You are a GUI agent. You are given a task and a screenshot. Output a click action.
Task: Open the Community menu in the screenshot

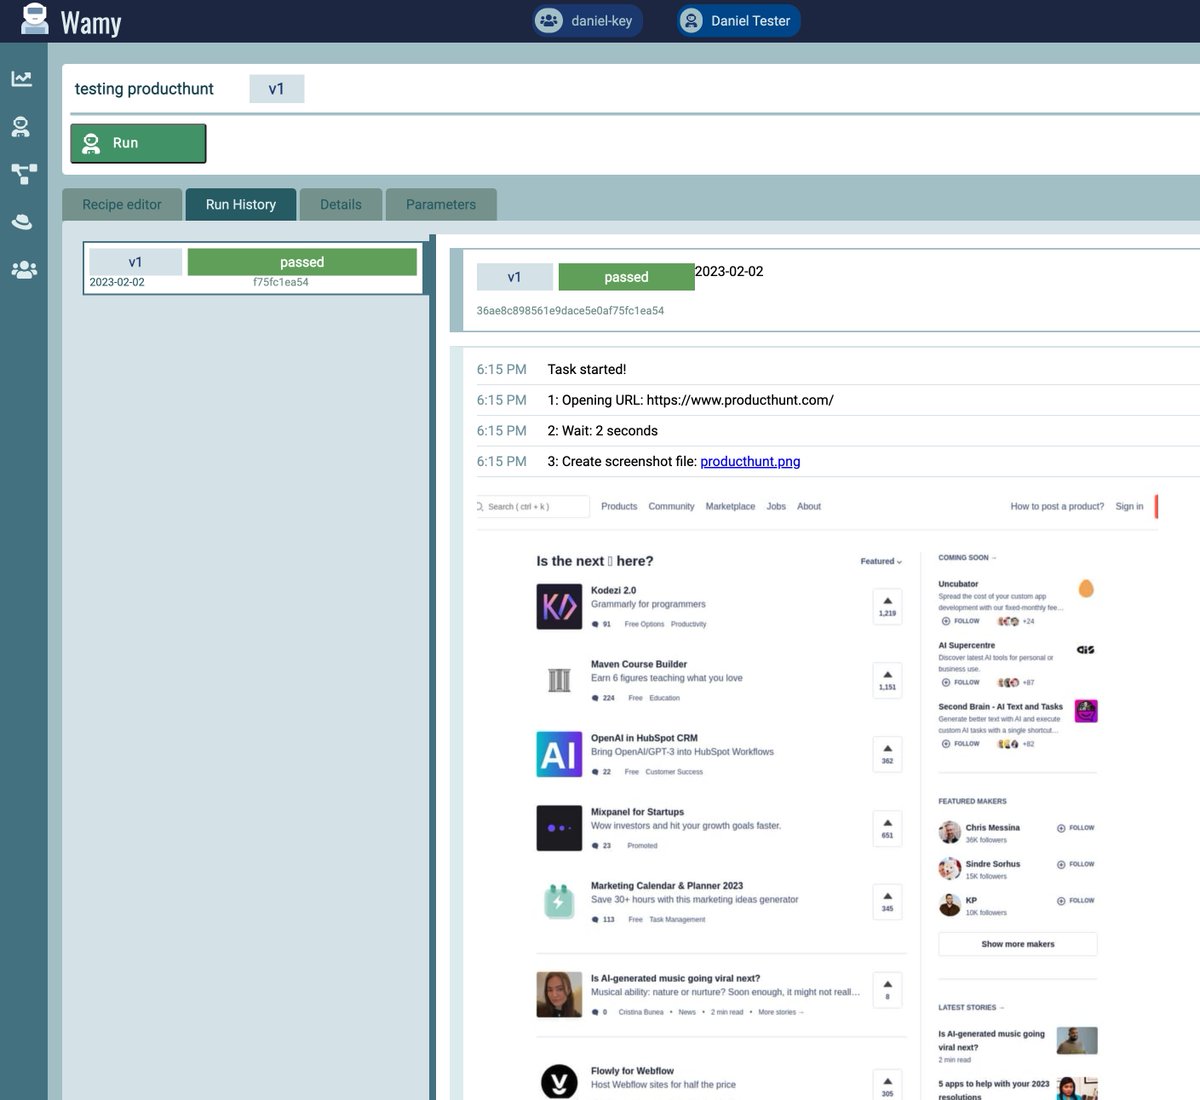[671, 506]
